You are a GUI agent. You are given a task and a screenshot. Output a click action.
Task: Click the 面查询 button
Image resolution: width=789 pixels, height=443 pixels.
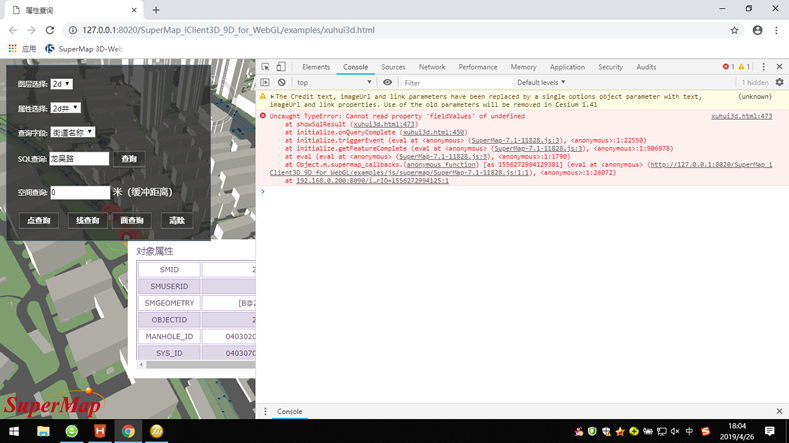[x=132, y=220]
